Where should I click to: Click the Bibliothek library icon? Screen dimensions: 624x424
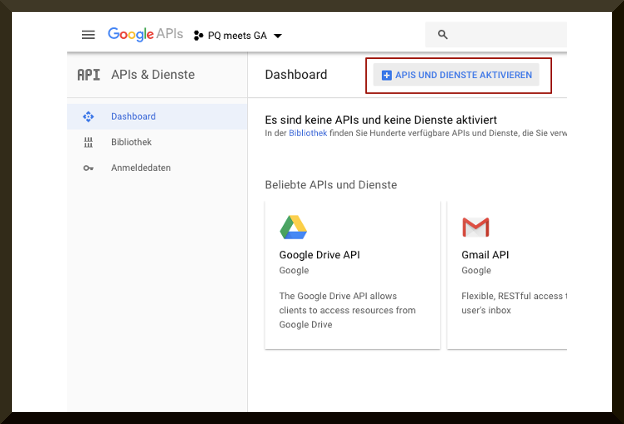tap(88, 142)
